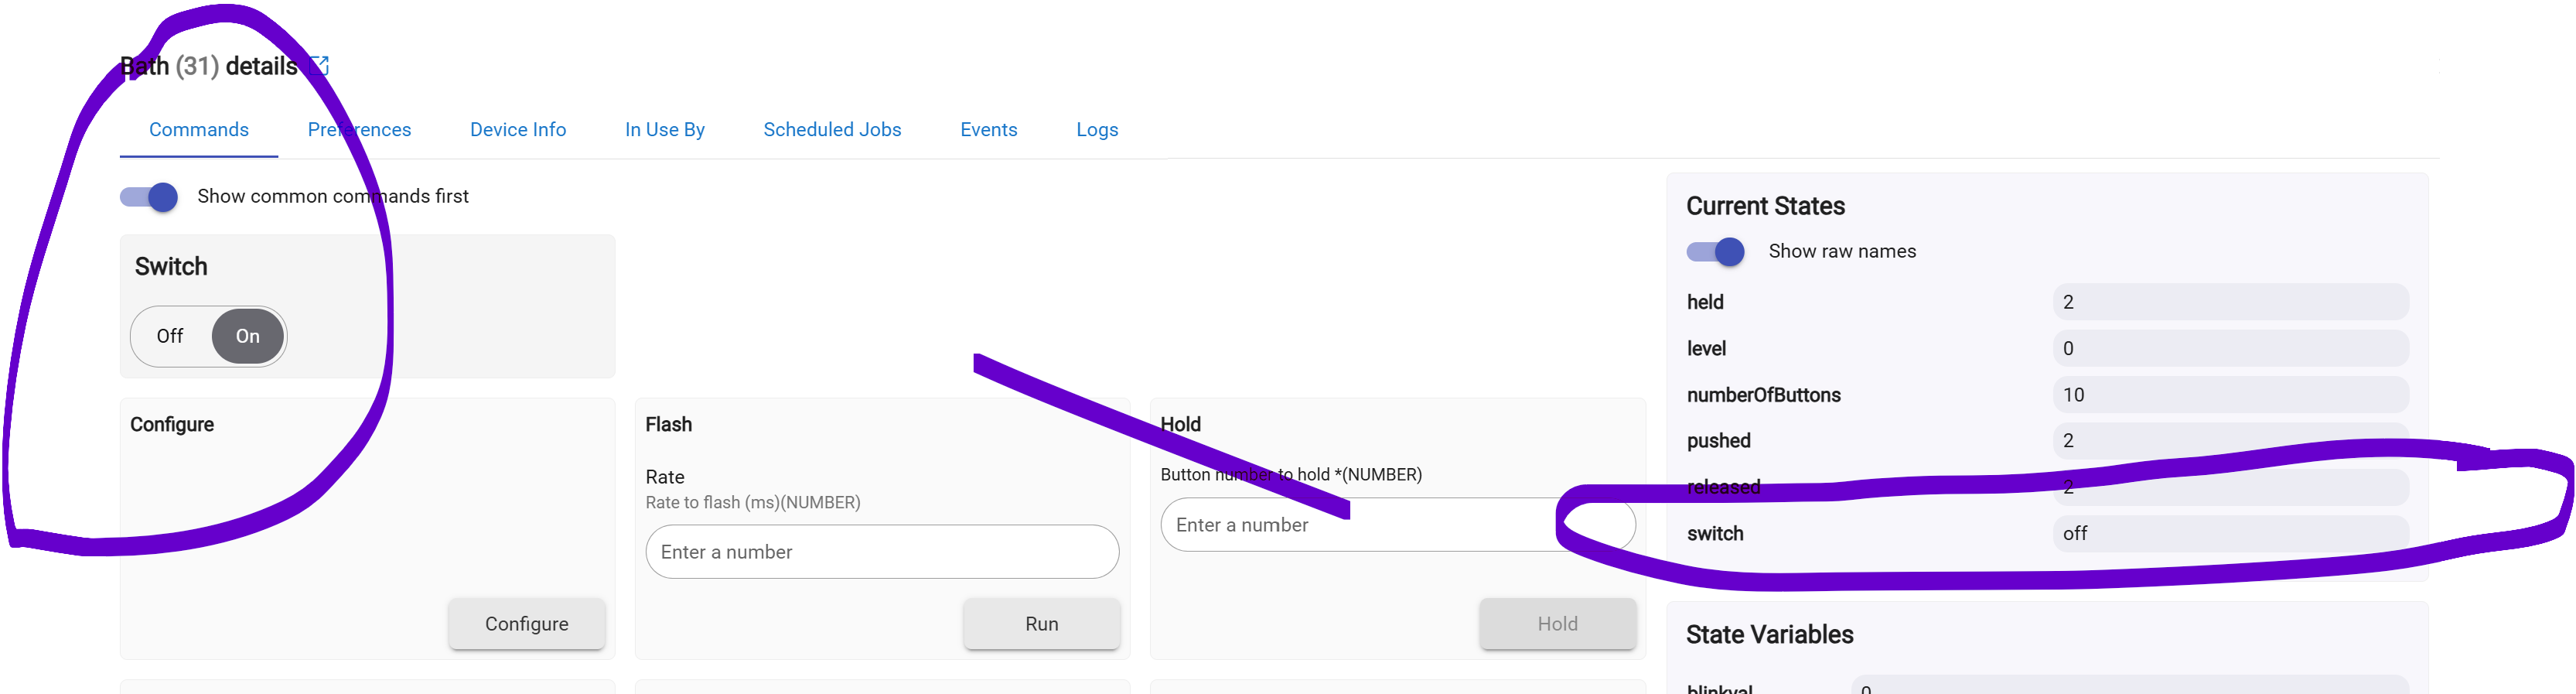Image resolution: width=2576 pixels, height=694 pixels.
Task: Select the numberOfButtons value field
Action: tap(2231, 395)
